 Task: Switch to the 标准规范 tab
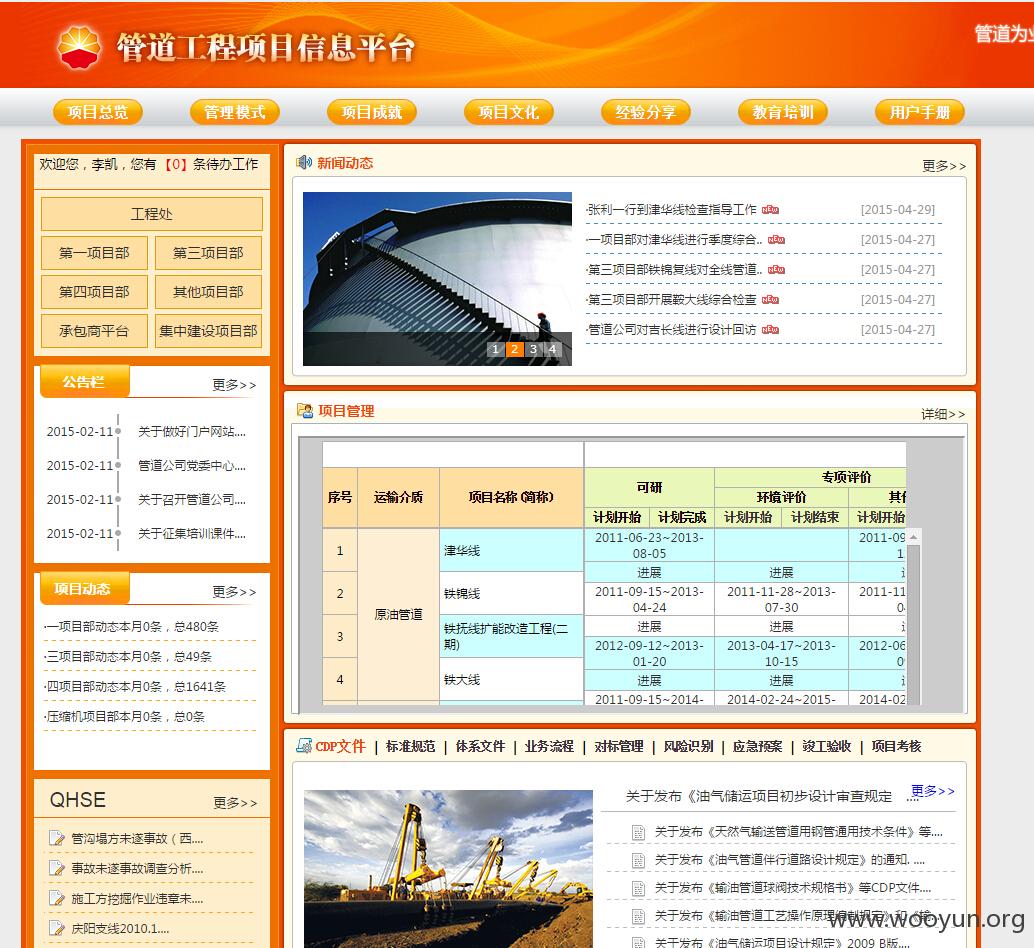click(410, 746)
